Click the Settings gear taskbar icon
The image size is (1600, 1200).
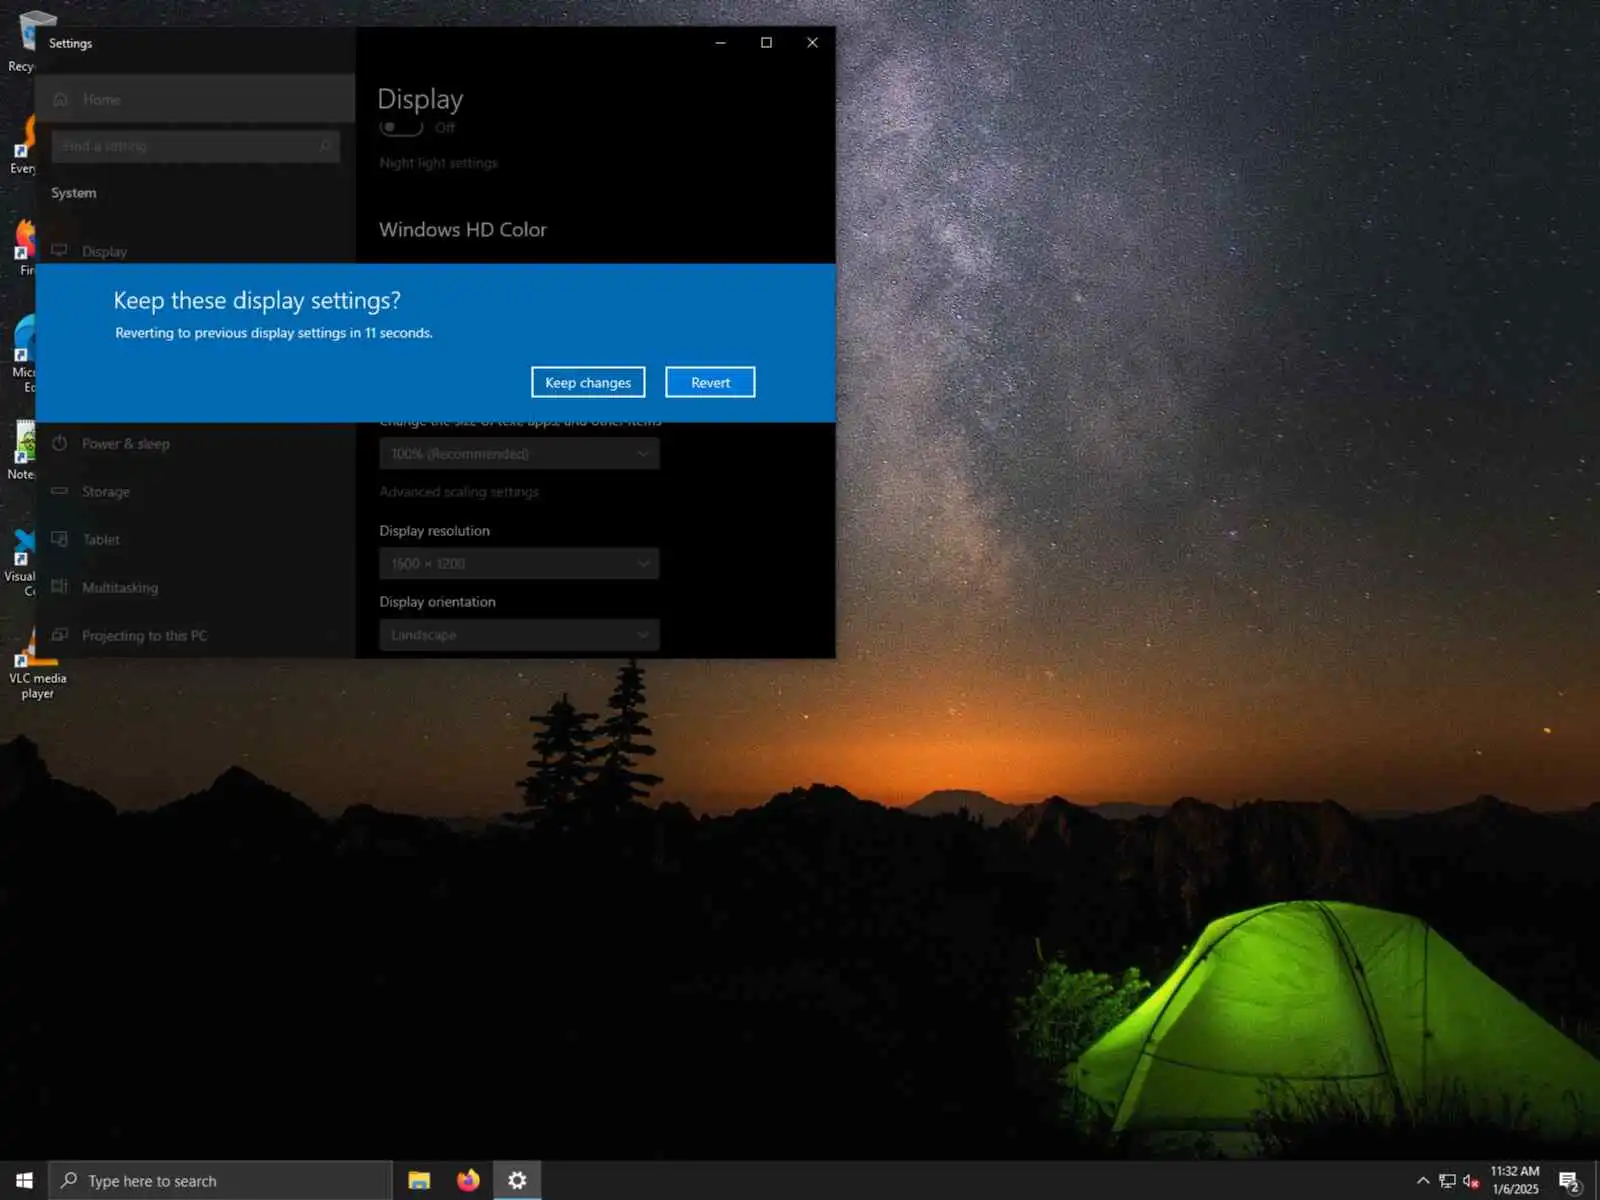point(517,1181)
